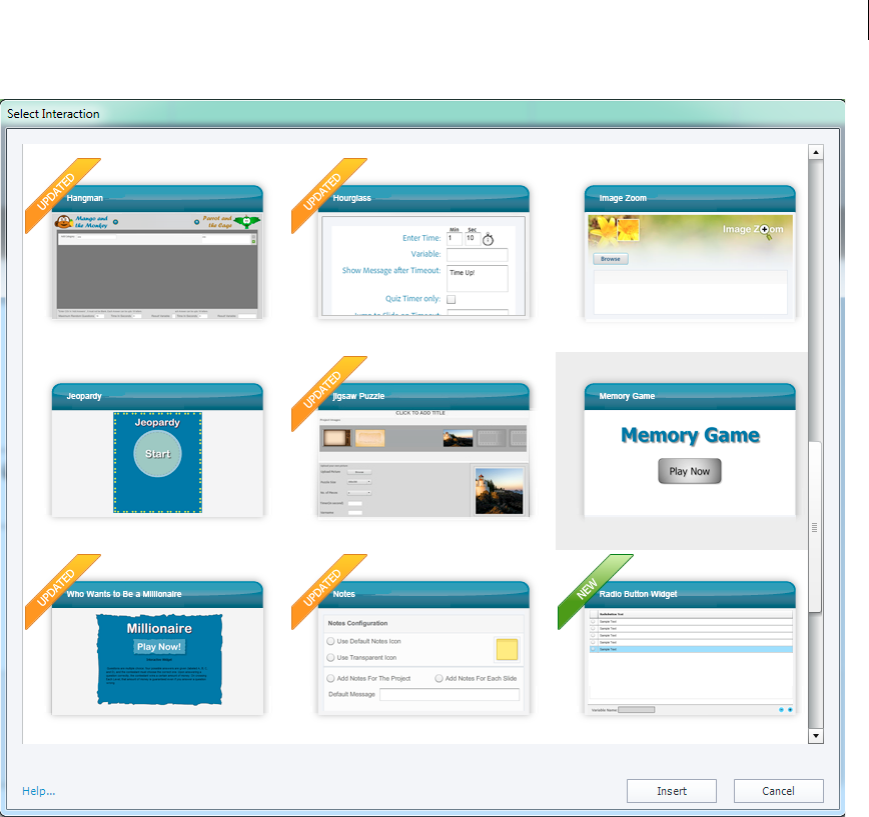Click the Jeopardy Start circle

pyautogui.click(x=157, y=453)
